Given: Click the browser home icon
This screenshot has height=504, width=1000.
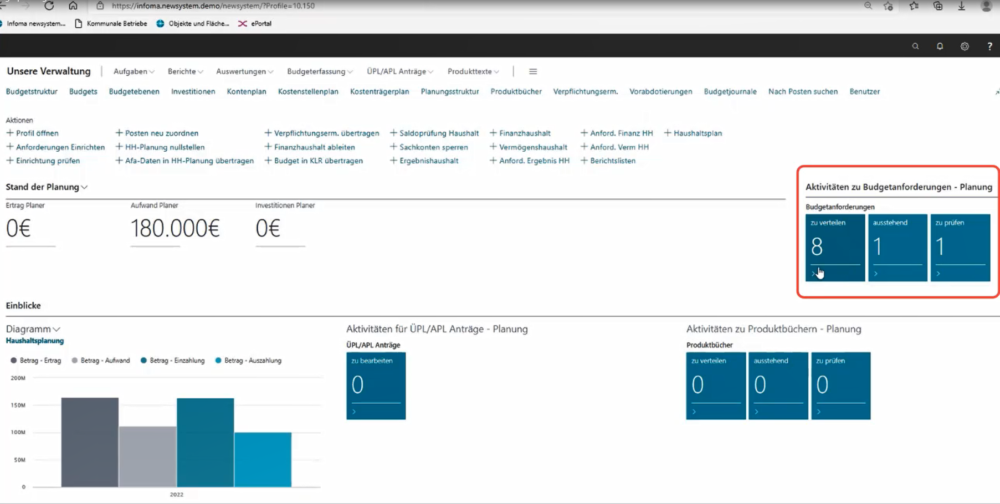Looking at the screenshot, I should point(74,5).
